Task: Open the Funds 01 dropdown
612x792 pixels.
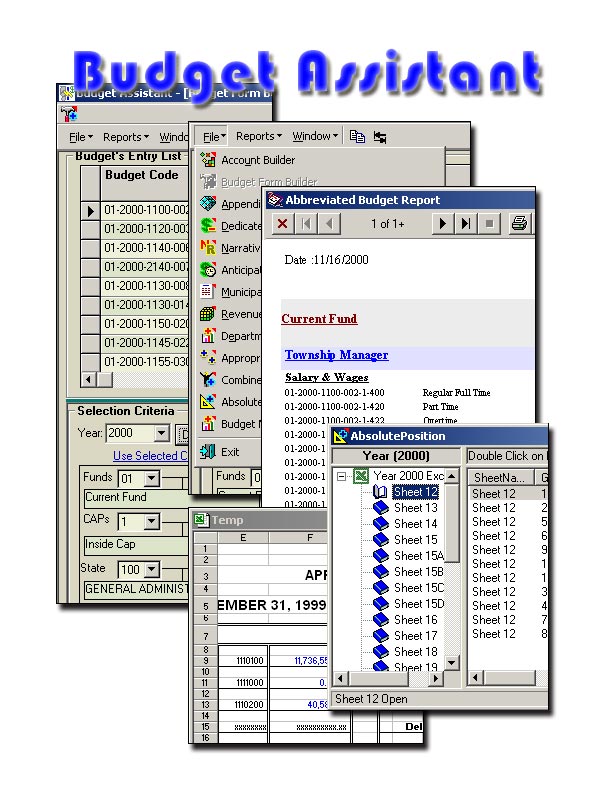Action: click(151, 478)
